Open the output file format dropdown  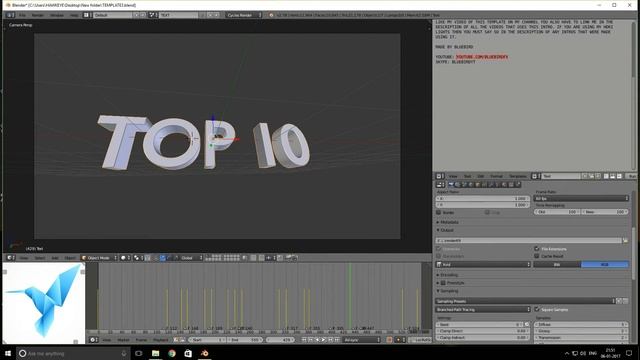[x=483, y=264]
